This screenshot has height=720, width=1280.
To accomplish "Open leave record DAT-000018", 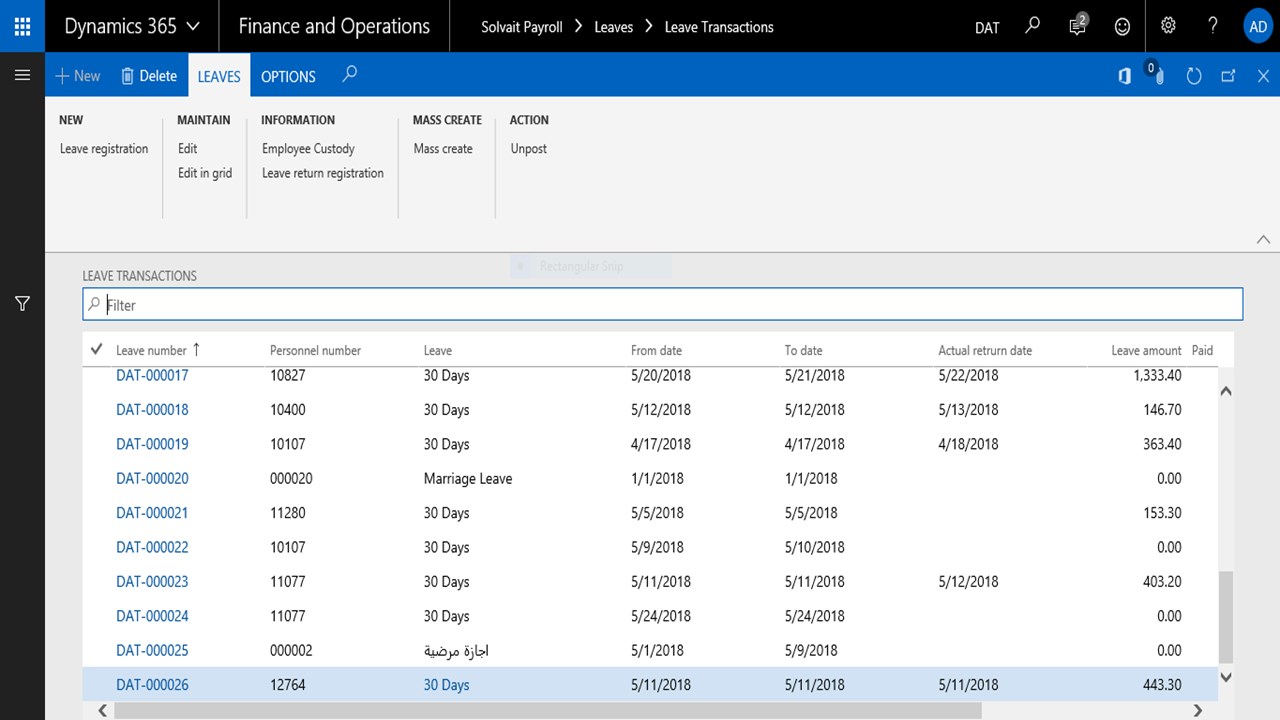I will 152,410.
